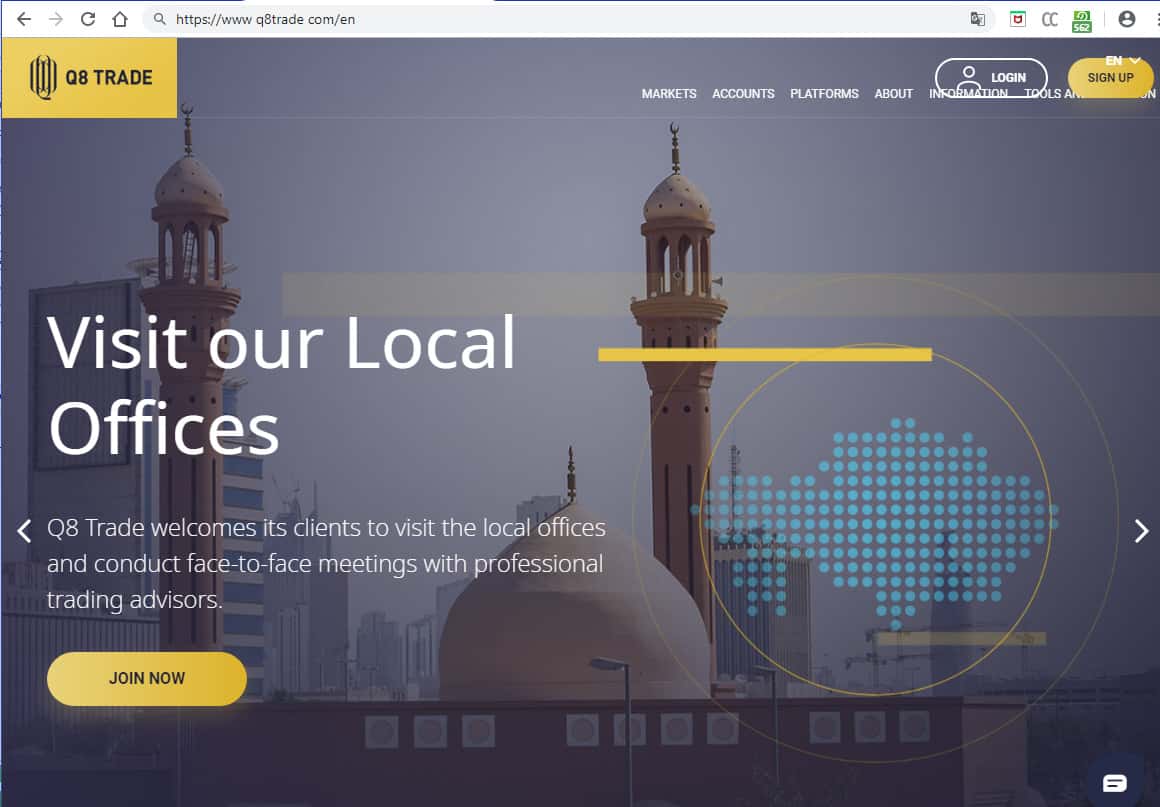Go back using the browser back arrow
This screenshot has width=1160, height=807.
[24, 19]
